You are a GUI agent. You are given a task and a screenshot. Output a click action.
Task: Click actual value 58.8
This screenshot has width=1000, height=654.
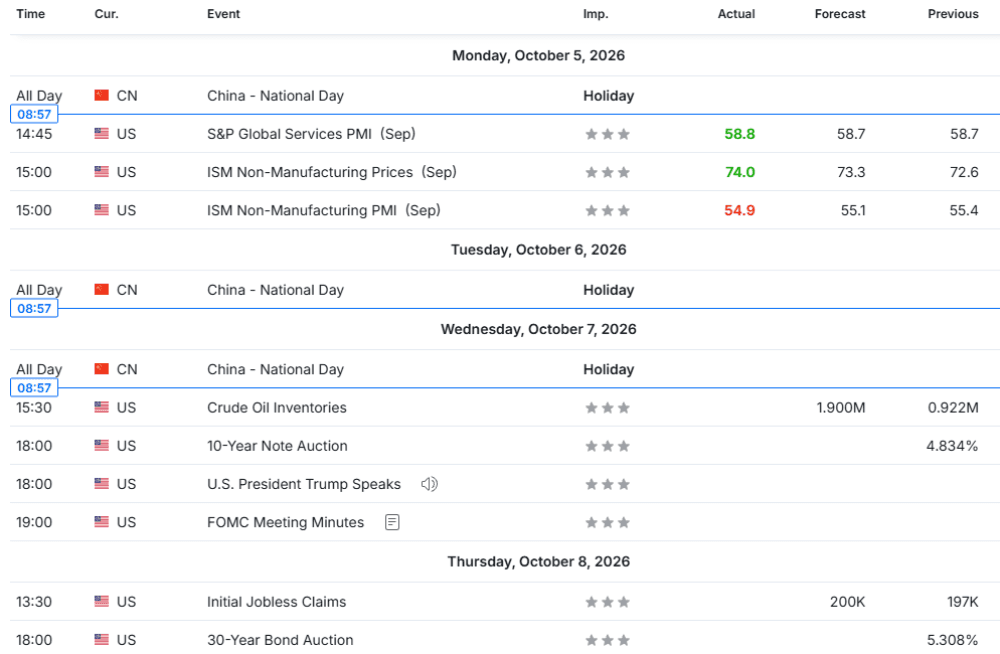pyautogui.click(x=740, y=134)
